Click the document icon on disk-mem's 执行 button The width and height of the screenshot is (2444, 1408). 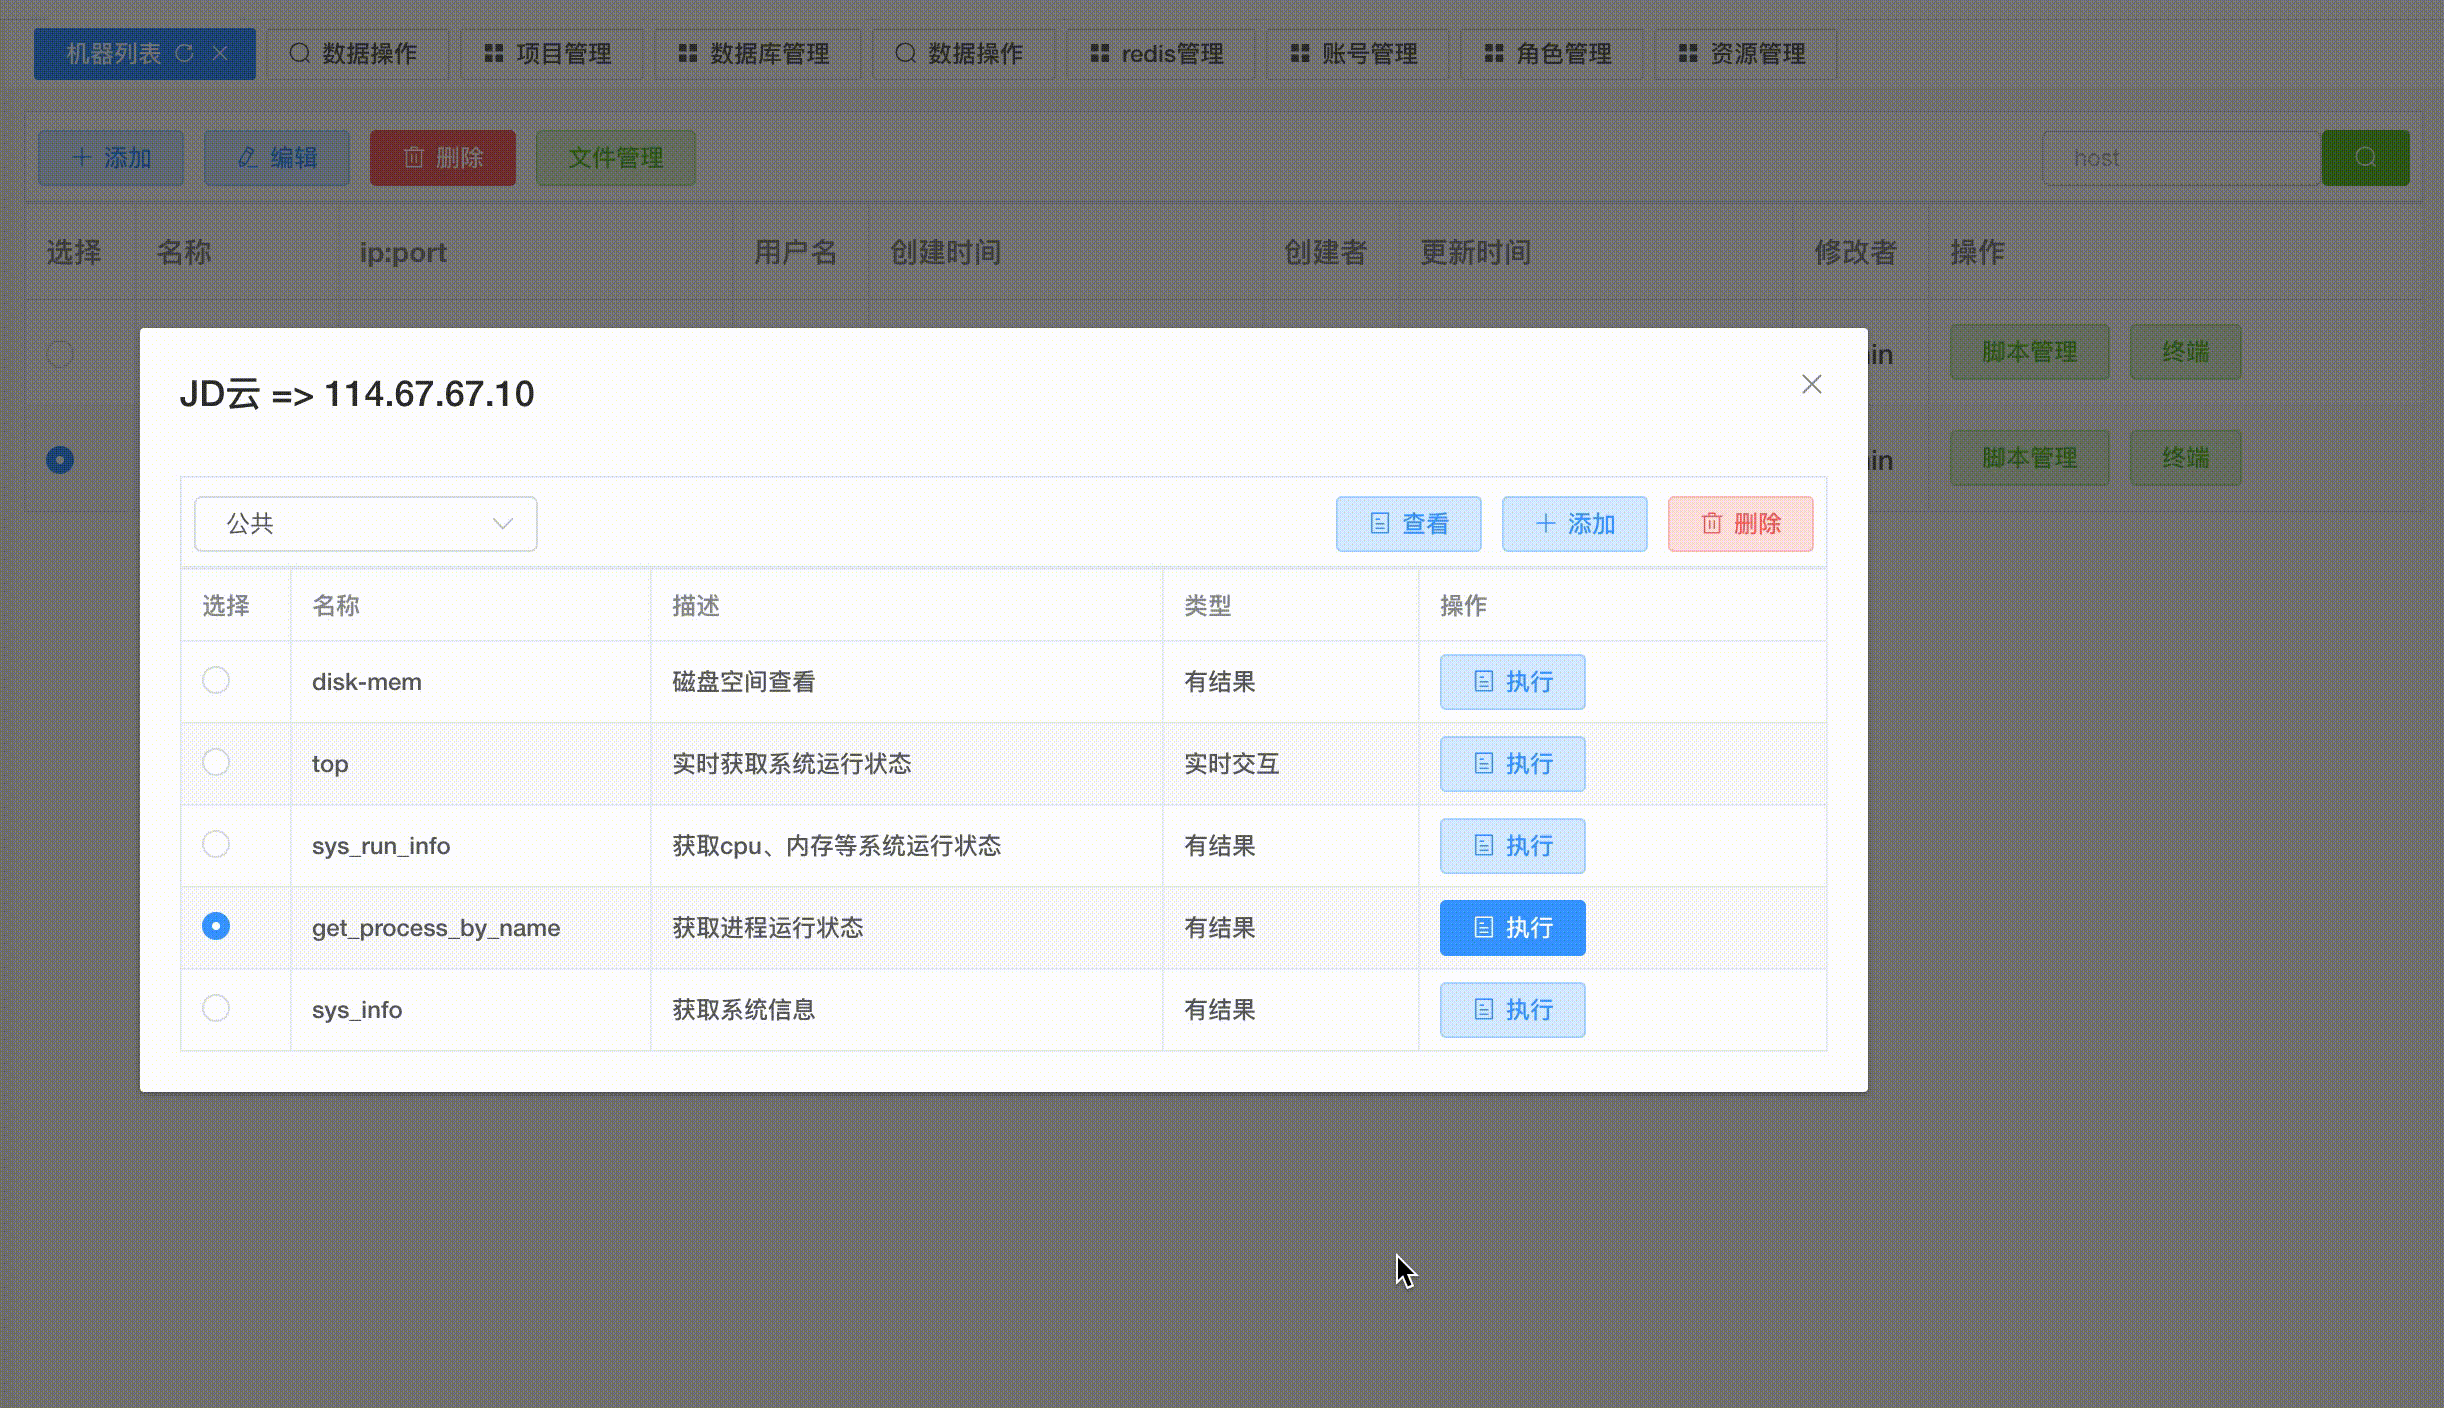[x=1484, y=681]
